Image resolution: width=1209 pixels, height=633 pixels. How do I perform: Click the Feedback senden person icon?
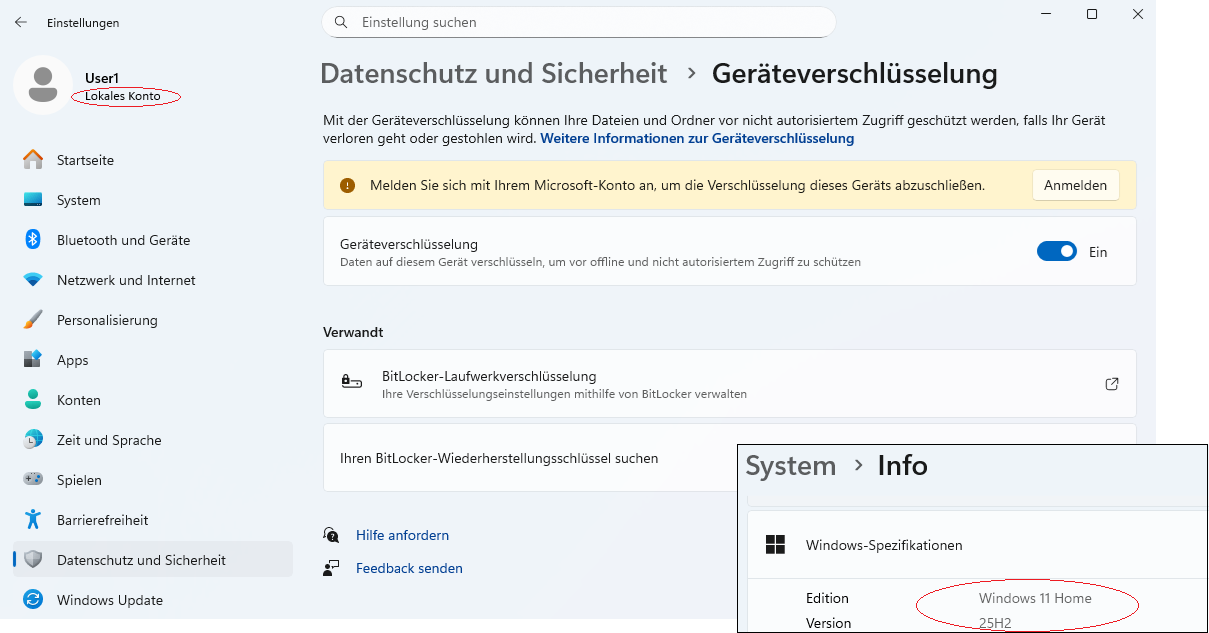point(331,568)
